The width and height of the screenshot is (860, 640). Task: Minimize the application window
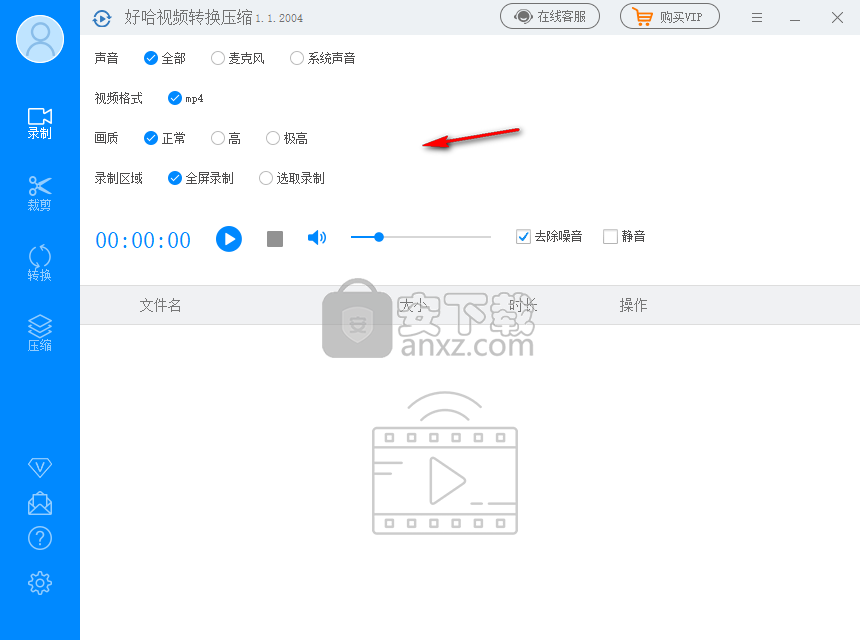795,19
